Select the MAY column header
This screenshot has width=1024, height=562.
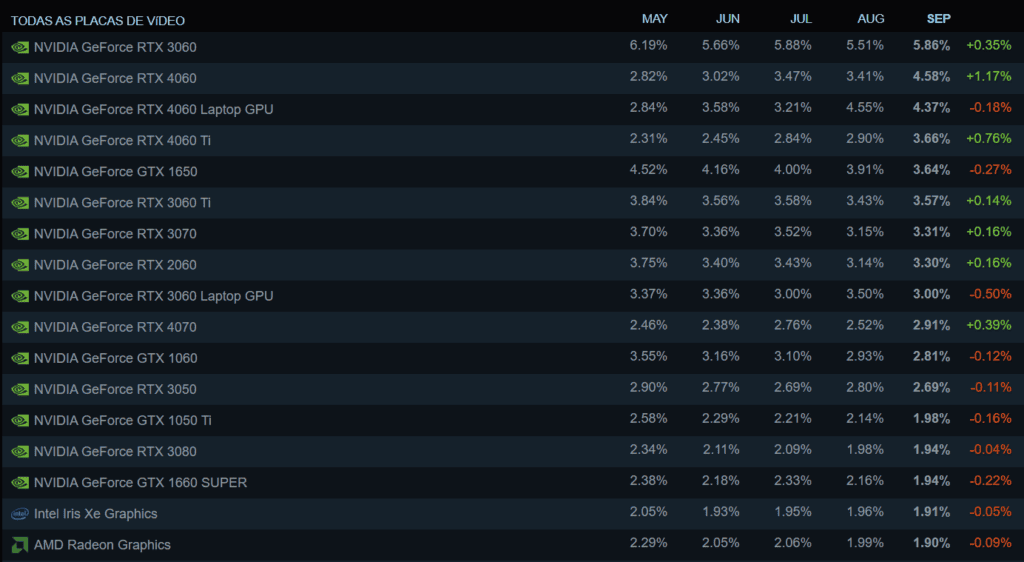(x=655, y=19)
